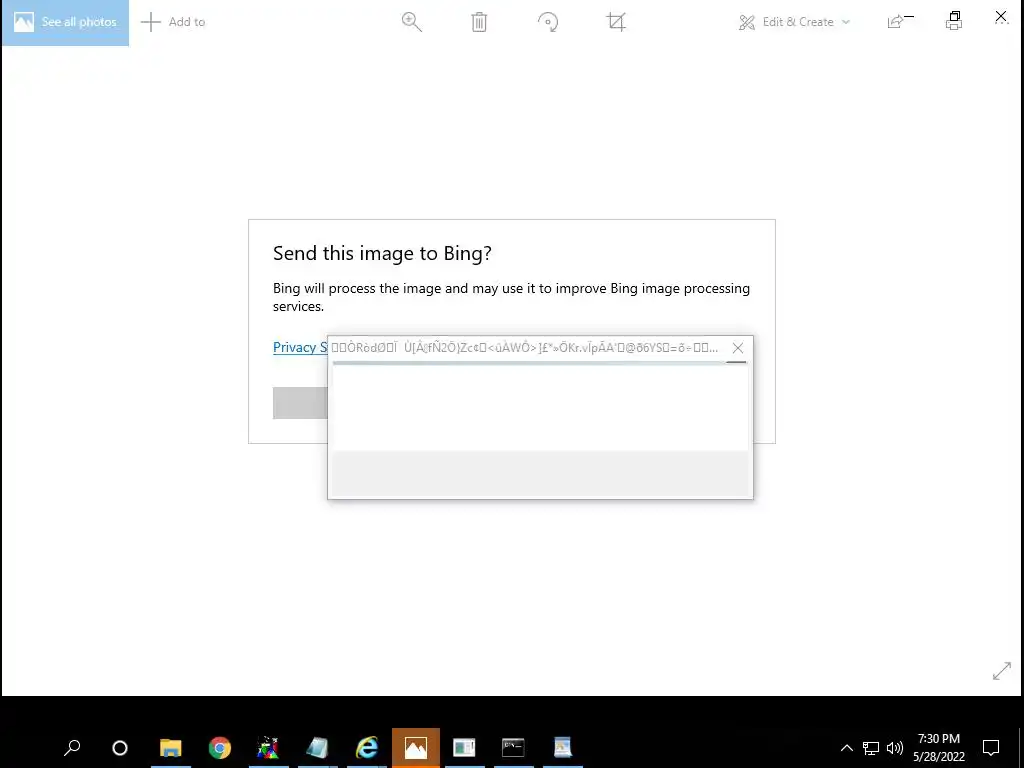This screenshot has width=1024, height=768.
Task: Launch Google Chrome from taskbar
Action: tap(220, 748)
